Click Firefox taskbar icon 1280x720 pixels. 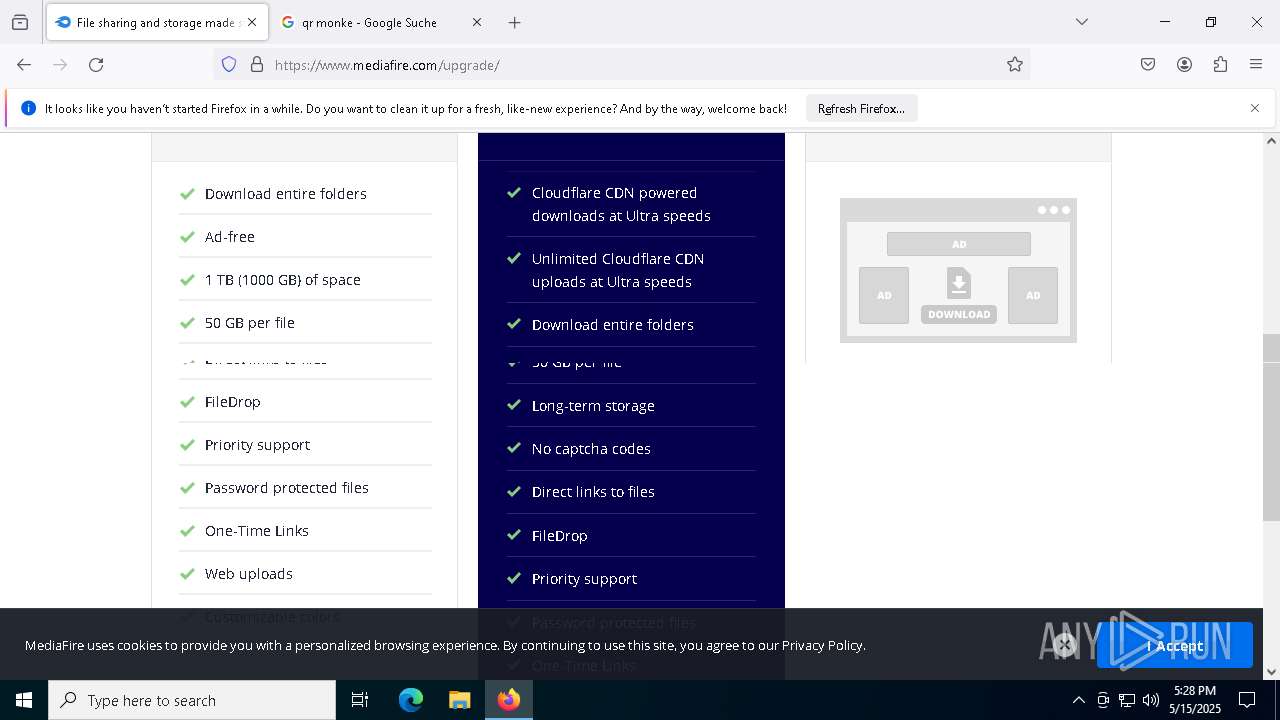[509, 700]
